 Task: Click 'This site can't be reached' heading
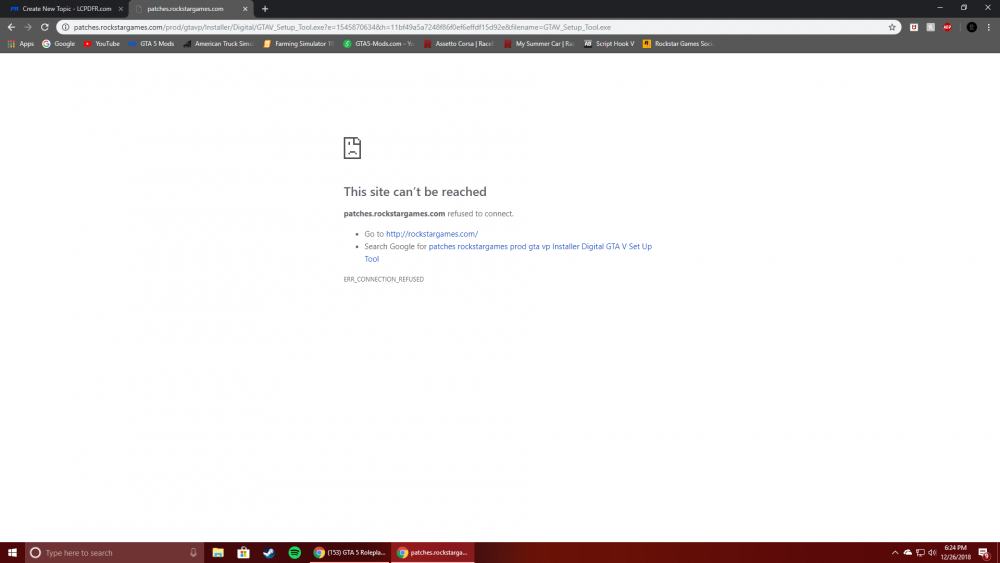[415, 192]
